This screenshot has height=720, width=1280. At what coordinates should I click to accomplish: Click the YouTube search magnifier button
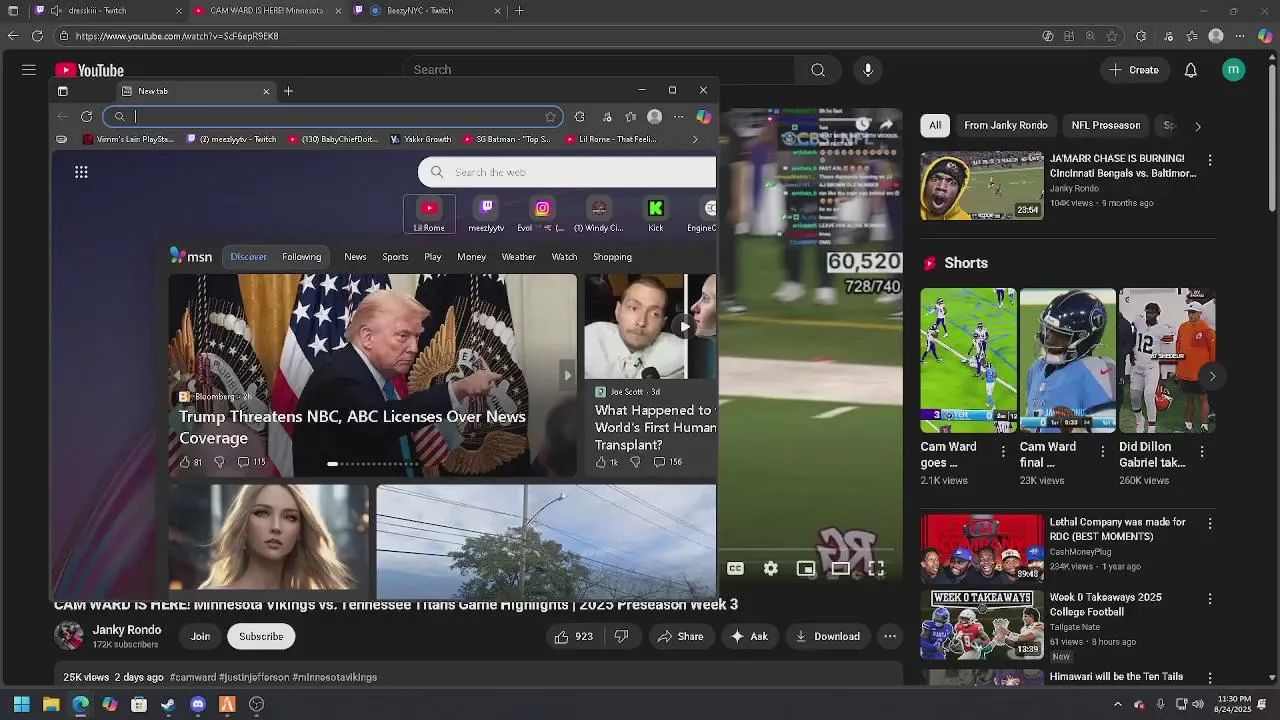click(x=818, y=70)
